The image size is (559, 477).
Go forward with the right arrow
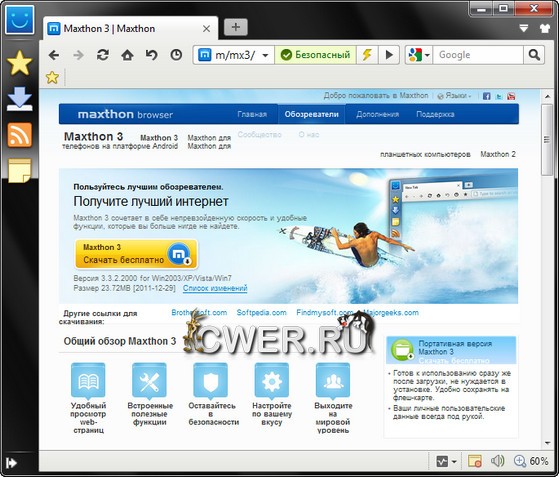(x=78, y=55)
